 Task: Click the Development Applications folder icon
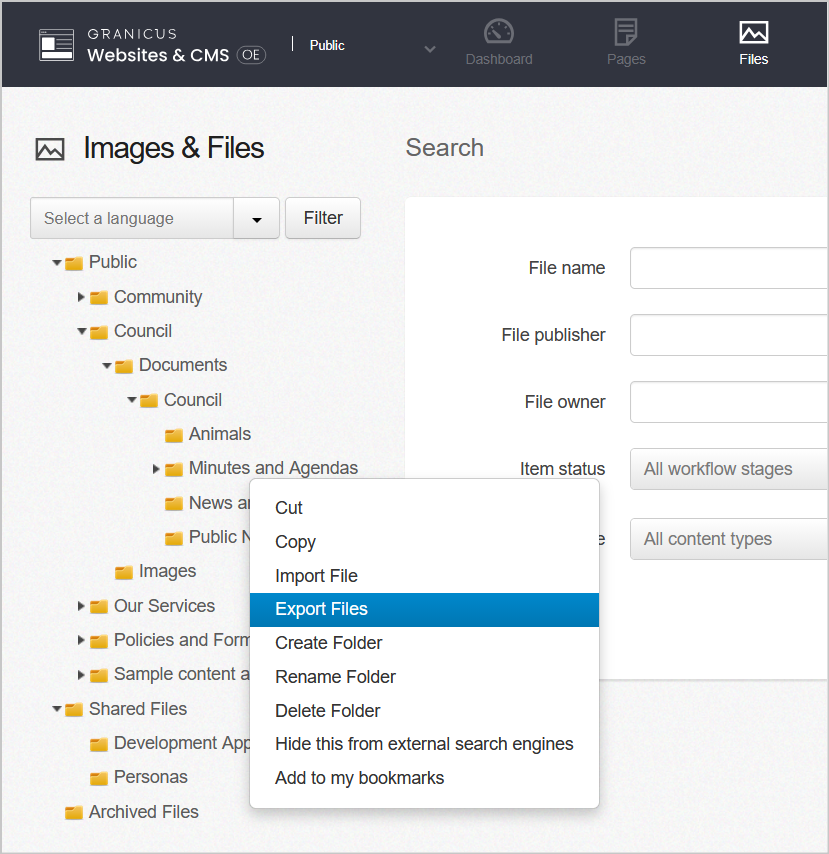(x=99, y=744)
